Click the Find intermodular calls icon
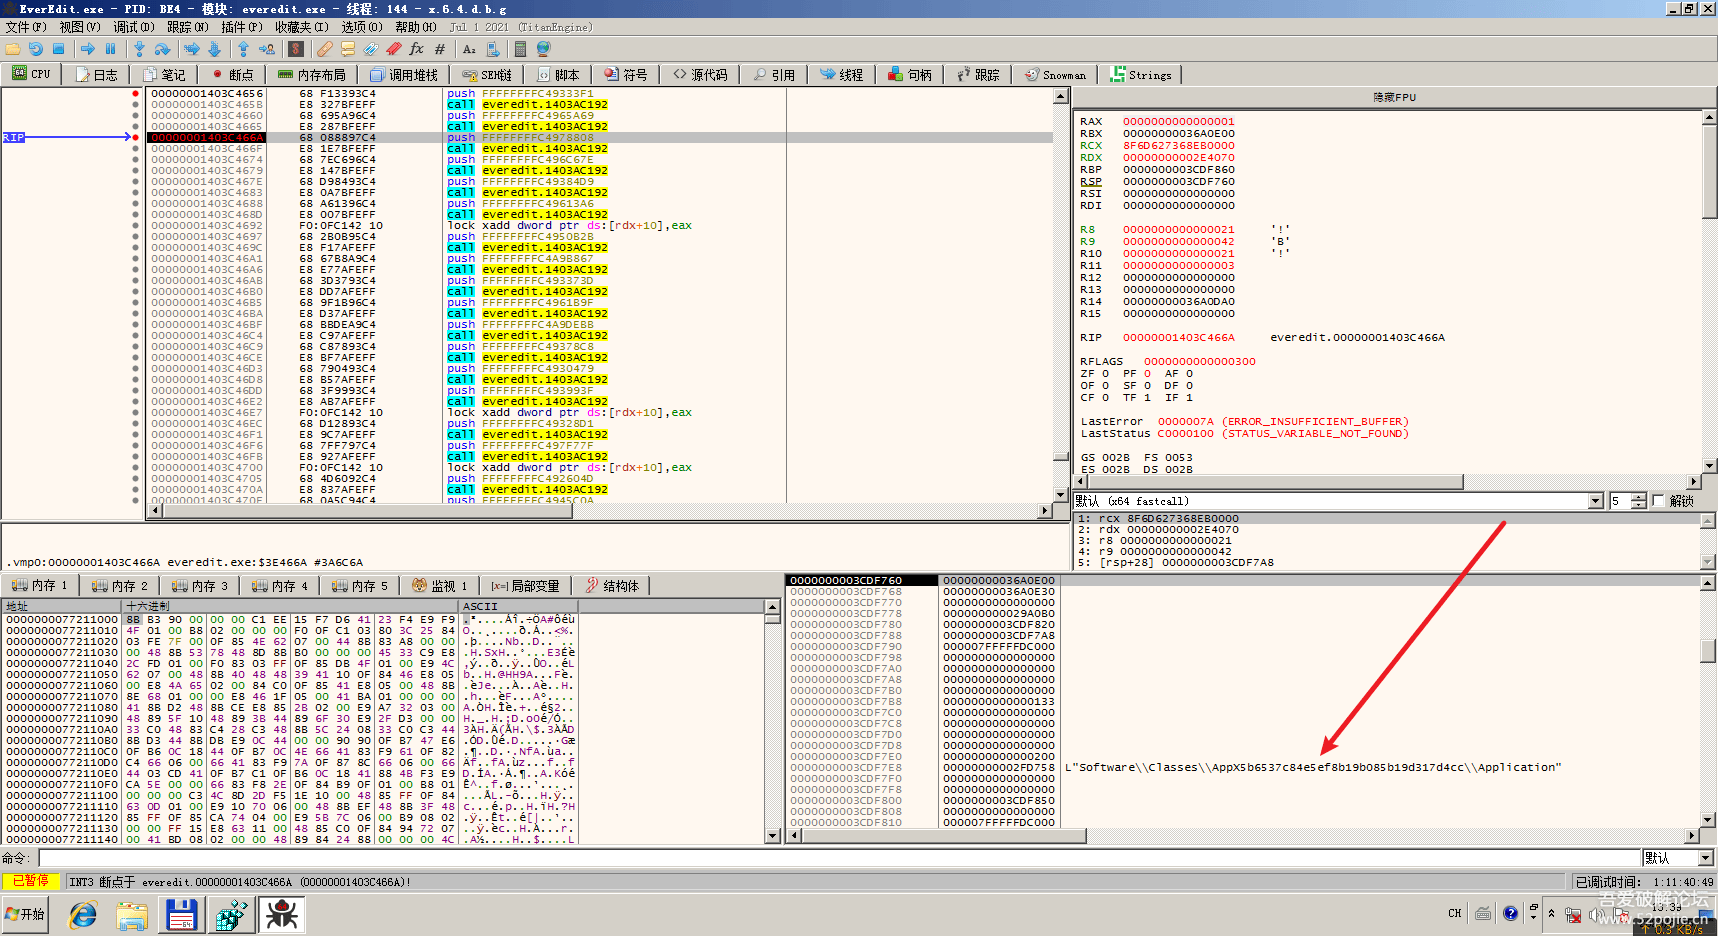The image size is (1718, 936). (493, 49)
